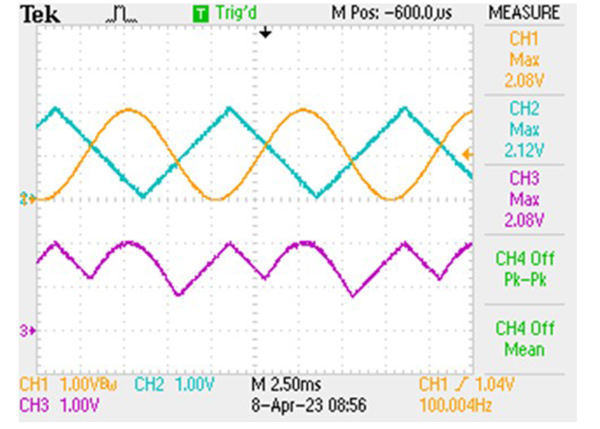Select the CH1 Max measurement

click(x=524, y=60)
